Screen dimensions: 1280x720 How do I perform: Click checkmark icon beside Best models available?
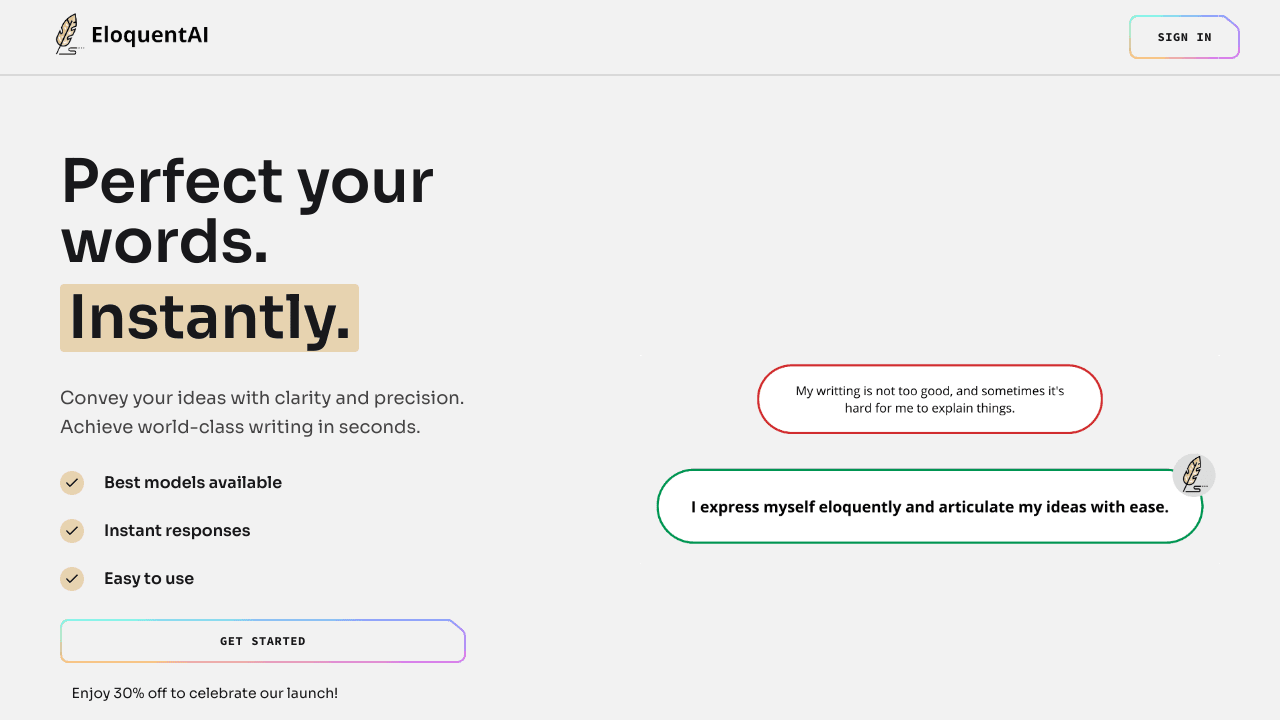(x=72, y=483)
